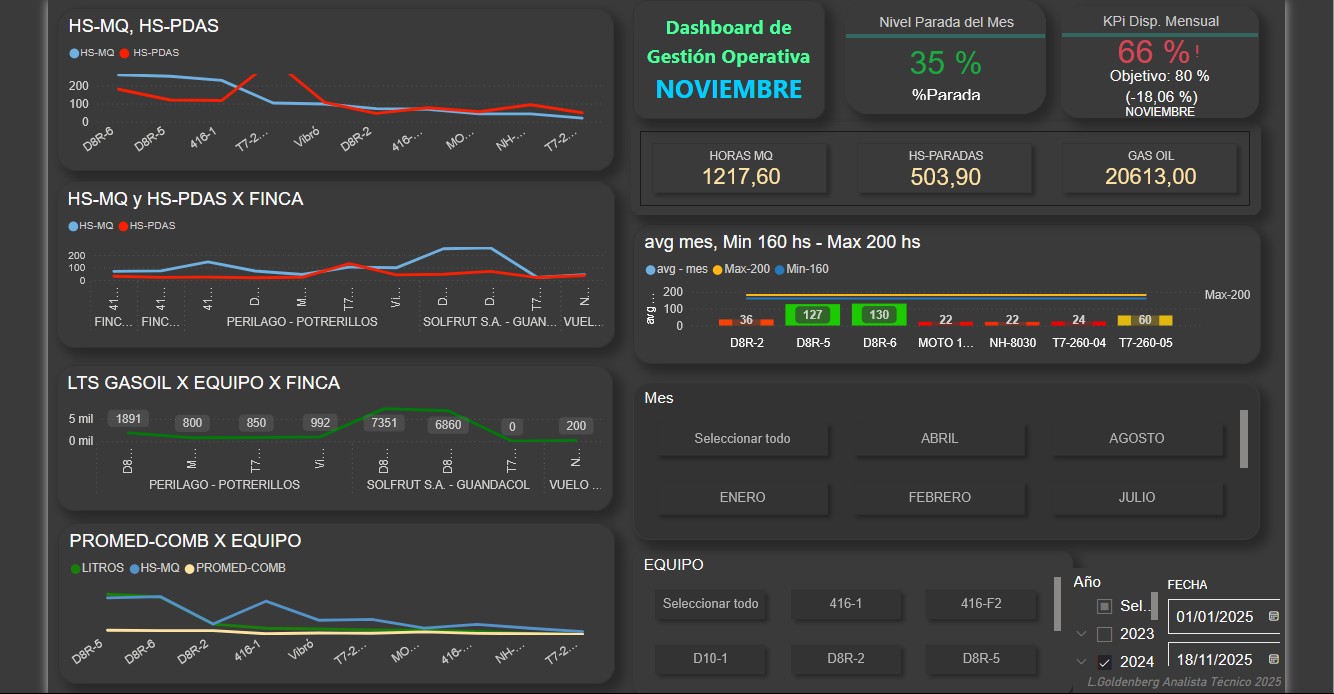Uncheck the 2024 year checkbox
1334x694 pixels.
(x=1104, y=662)
